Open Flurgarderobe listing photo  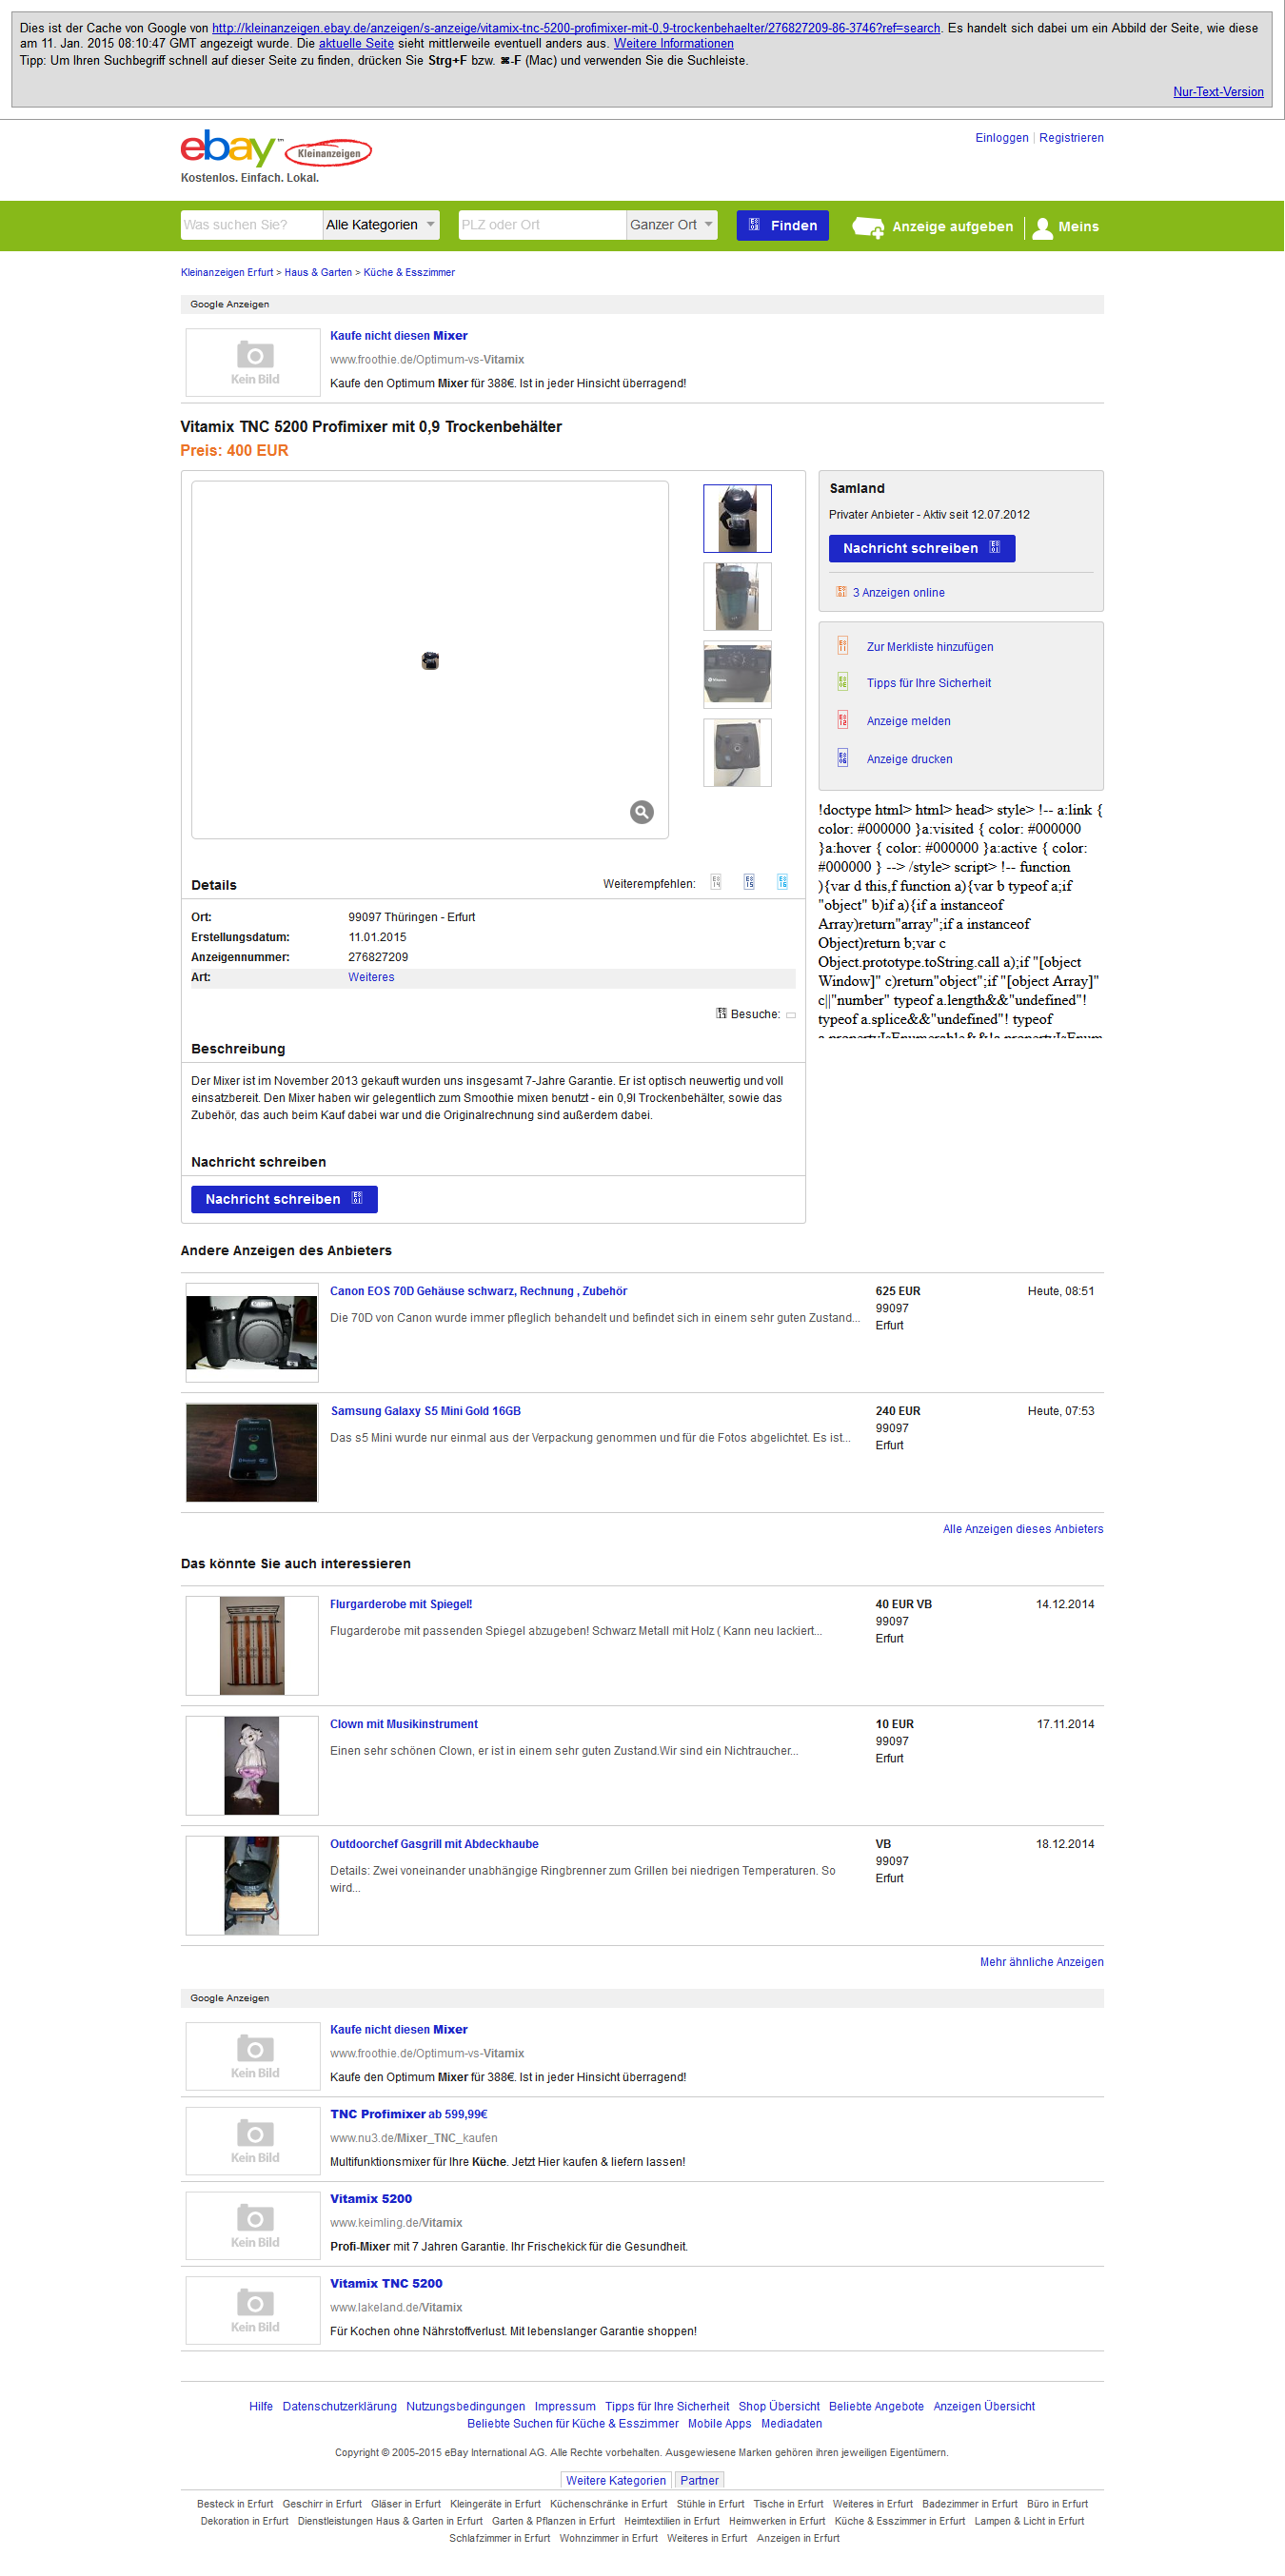click(x=252, y=1645)
